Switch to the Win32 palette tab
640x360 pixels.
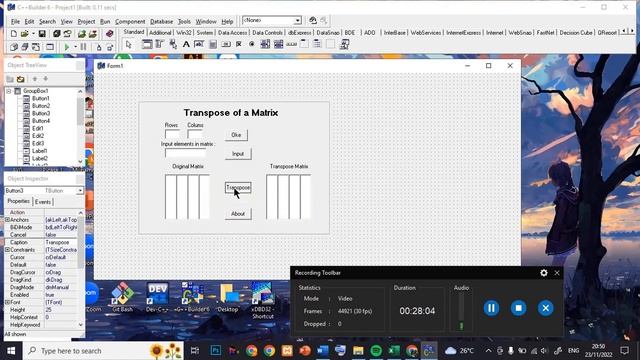pos(184,33)
